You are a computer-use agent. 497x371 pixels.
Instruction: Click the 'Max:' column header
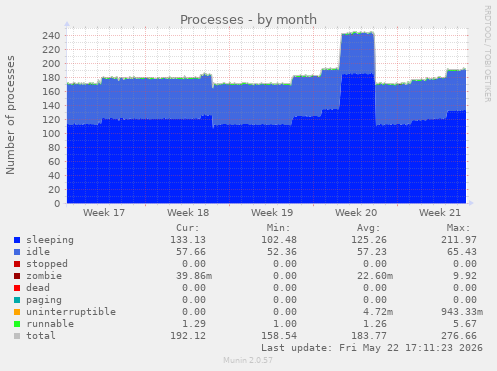pos(459,228)
